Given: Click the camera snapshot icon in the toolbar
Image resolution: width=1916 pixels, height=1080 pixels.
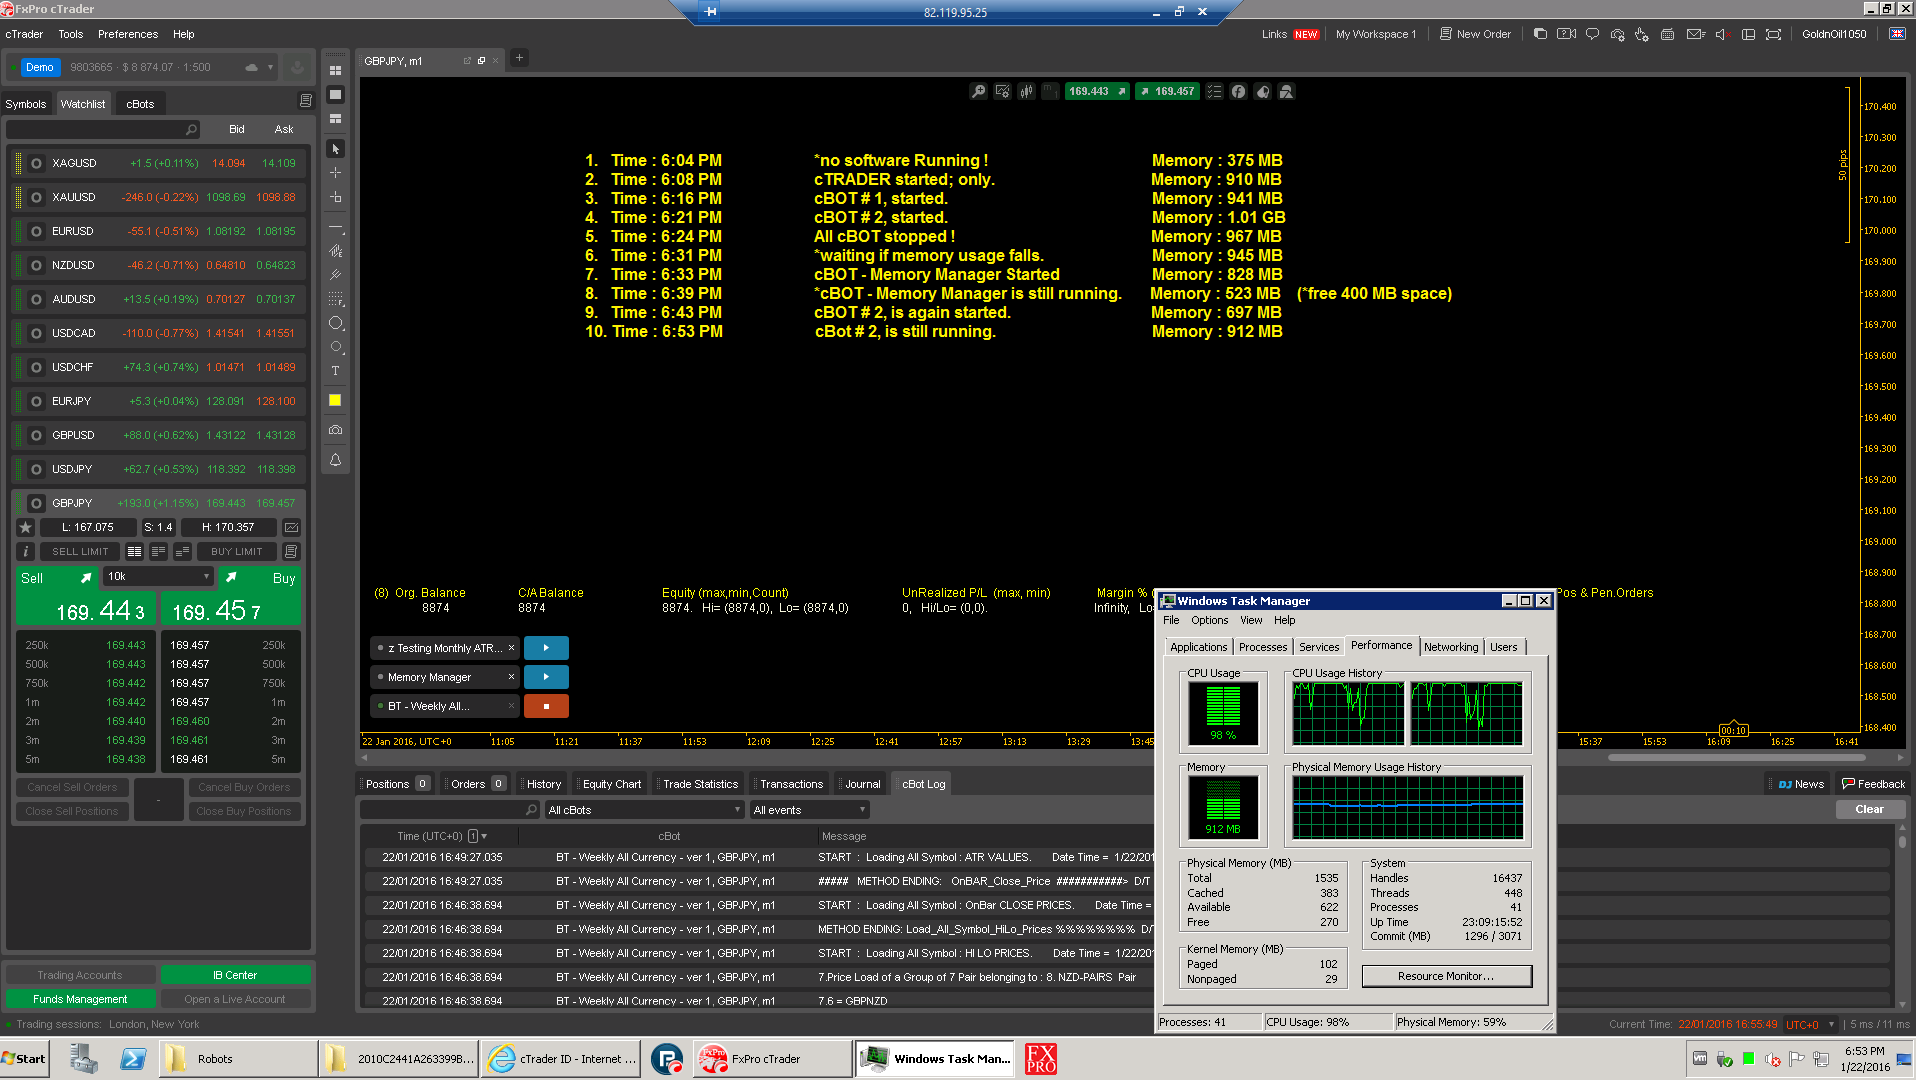Looking at the screenshot, I should tap(335, 430).
